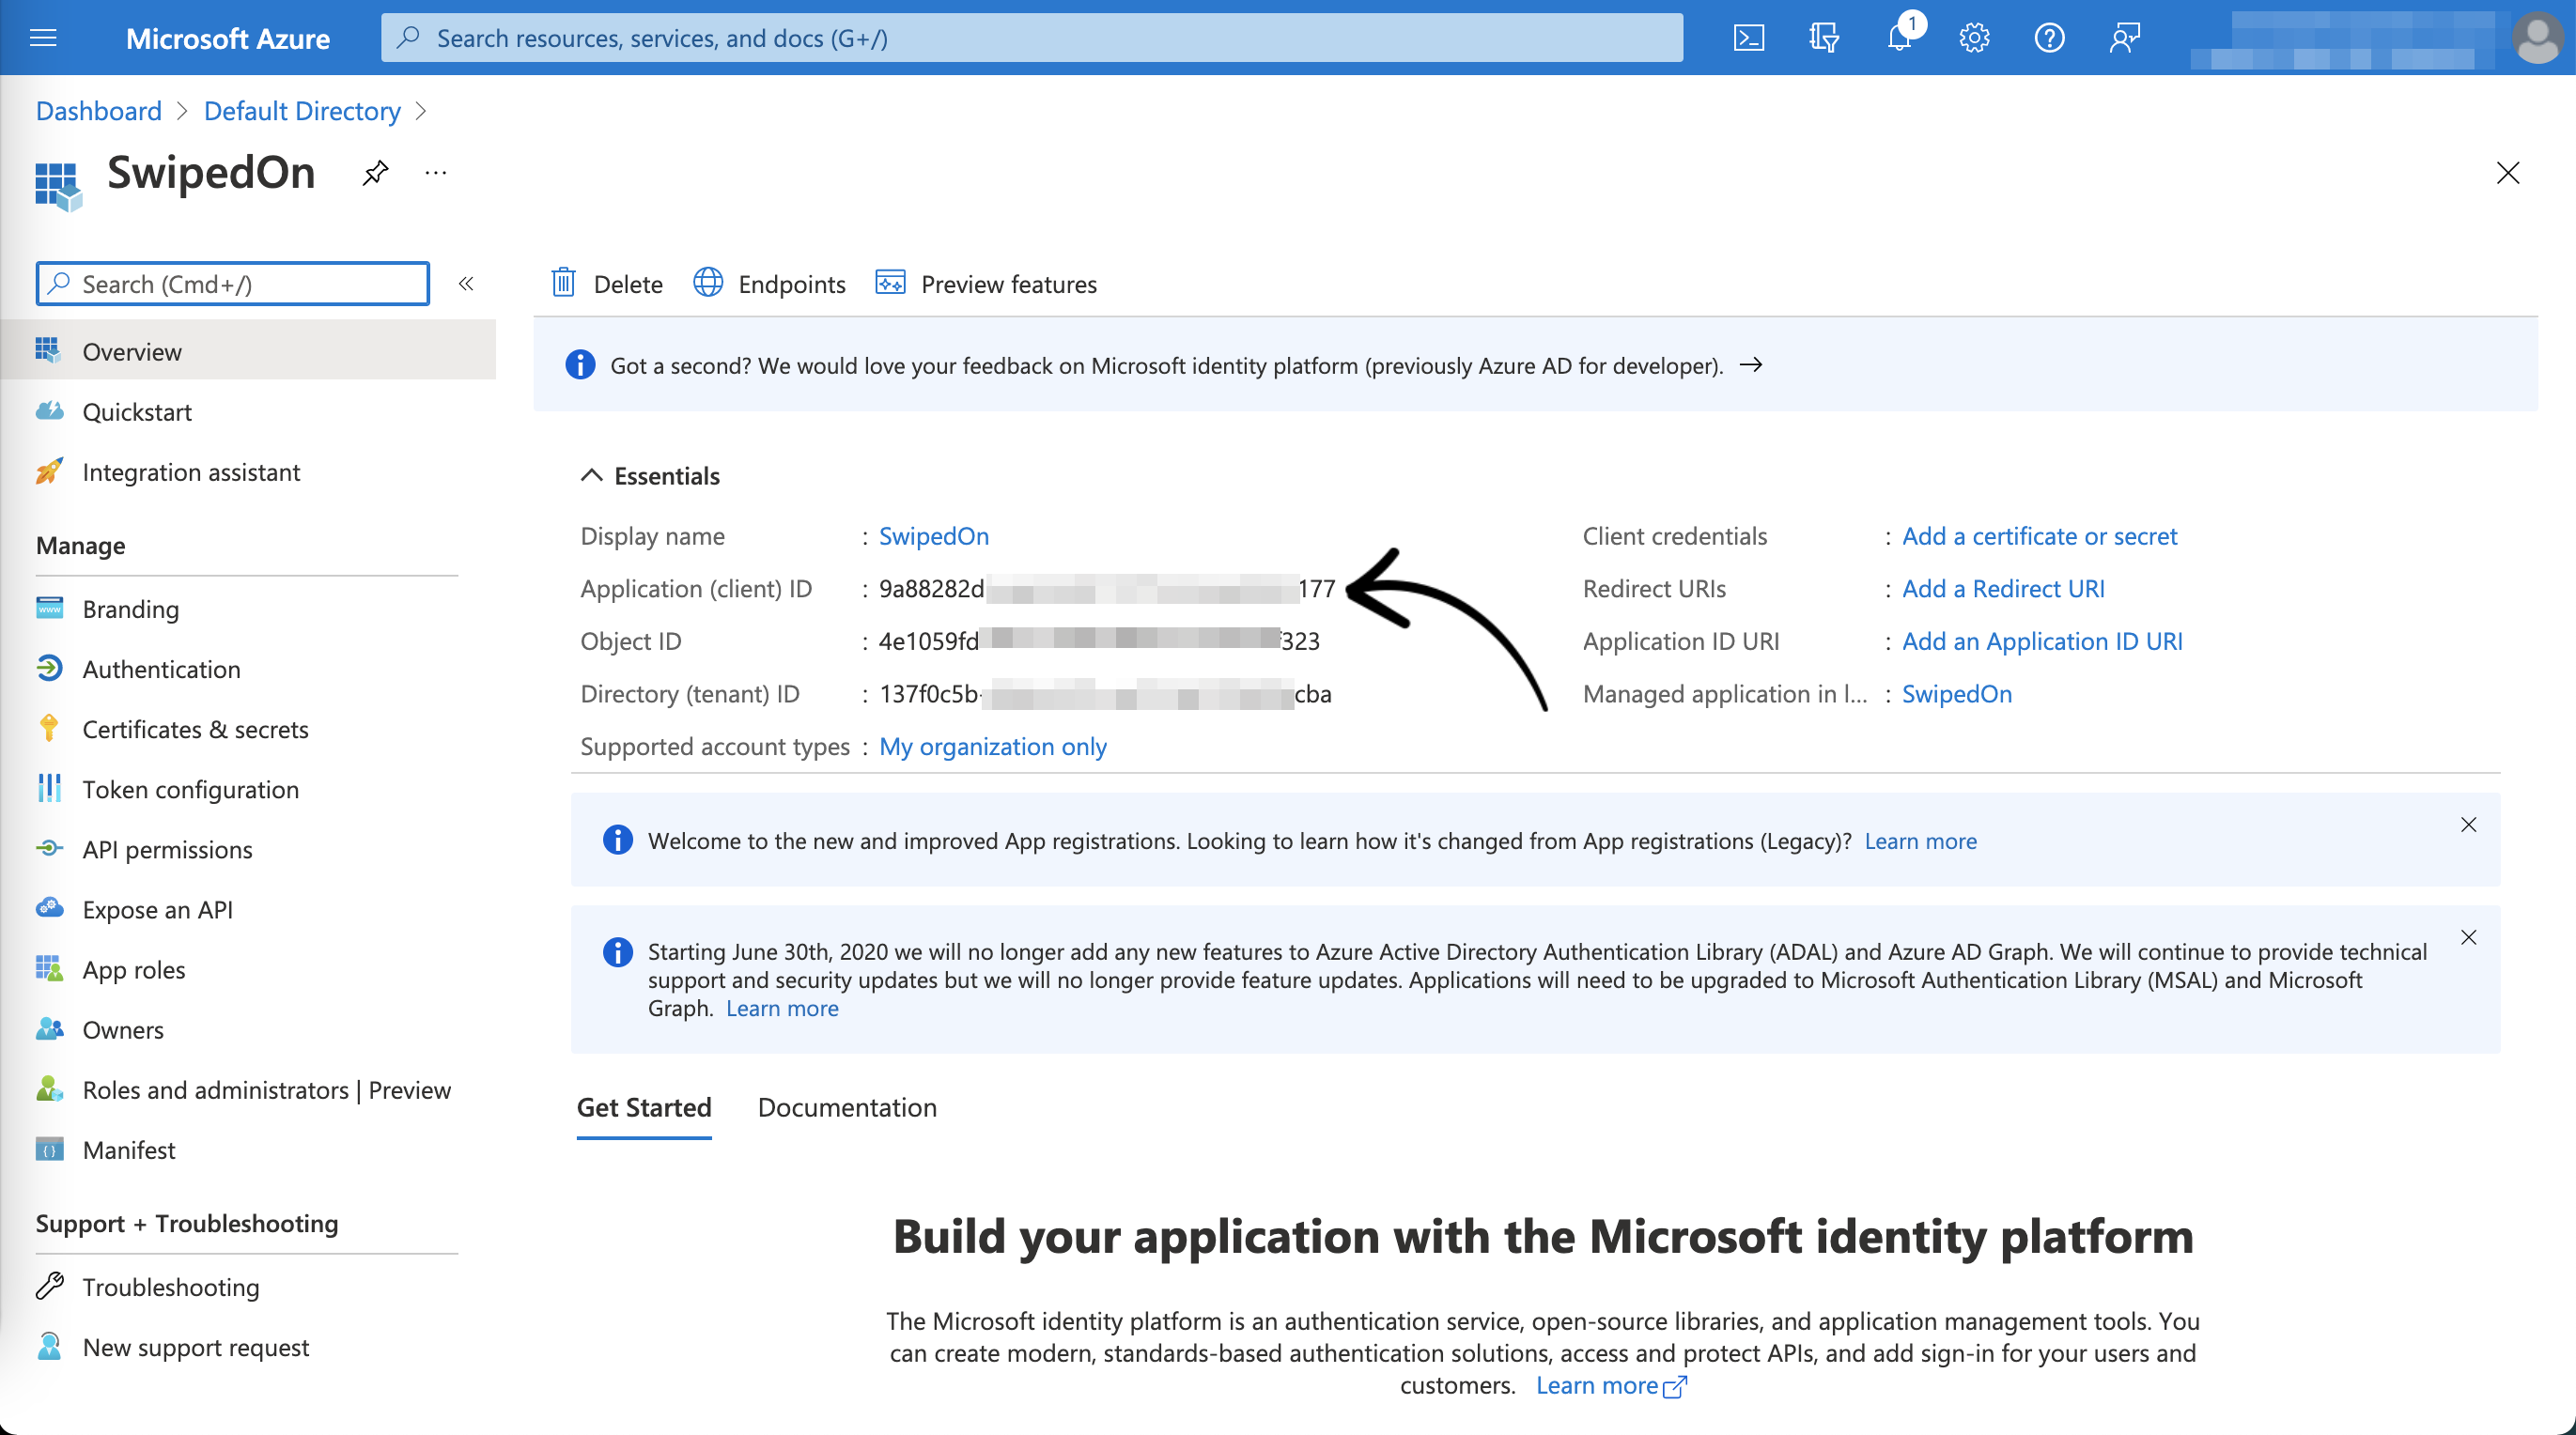Viewport: 2576px width, 1435px height.
Task: Click the Microsoft Azure logo text
Action: pos(227,38)
